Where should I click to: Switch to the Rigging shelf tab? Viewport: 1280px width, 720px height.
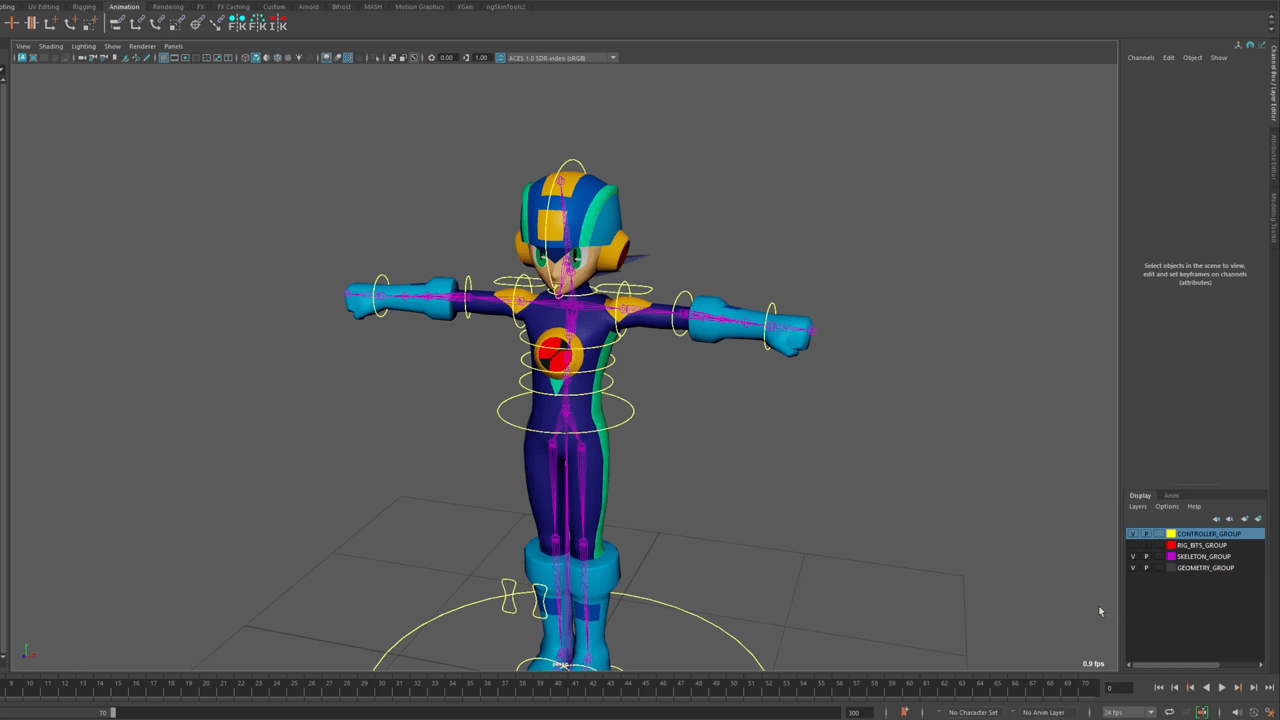tap(84, 7)
